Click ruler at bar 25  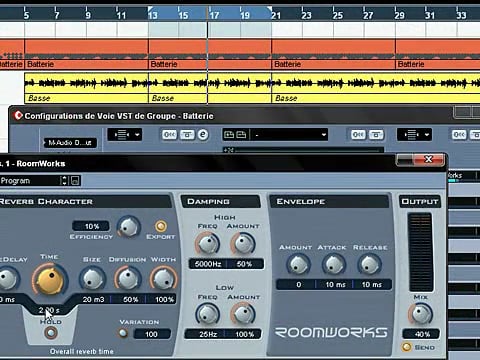[x=337, y=15]
